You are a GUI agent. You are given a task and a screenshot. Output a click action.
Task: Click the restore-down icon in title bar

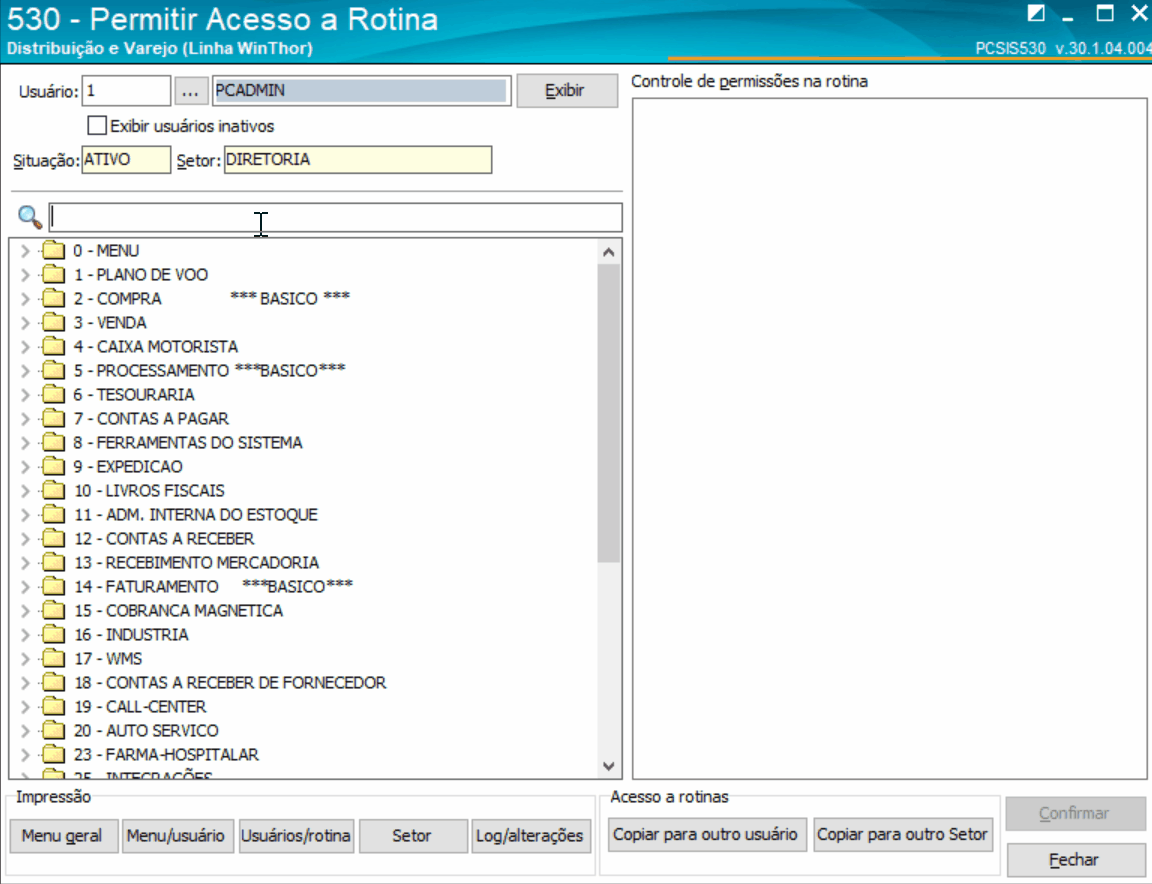click(x=1036, y=13)
